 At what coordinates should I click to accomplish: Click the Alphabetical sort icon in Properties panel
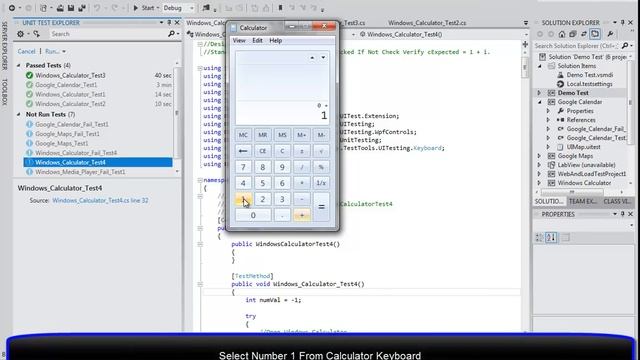tap(551, 238)
